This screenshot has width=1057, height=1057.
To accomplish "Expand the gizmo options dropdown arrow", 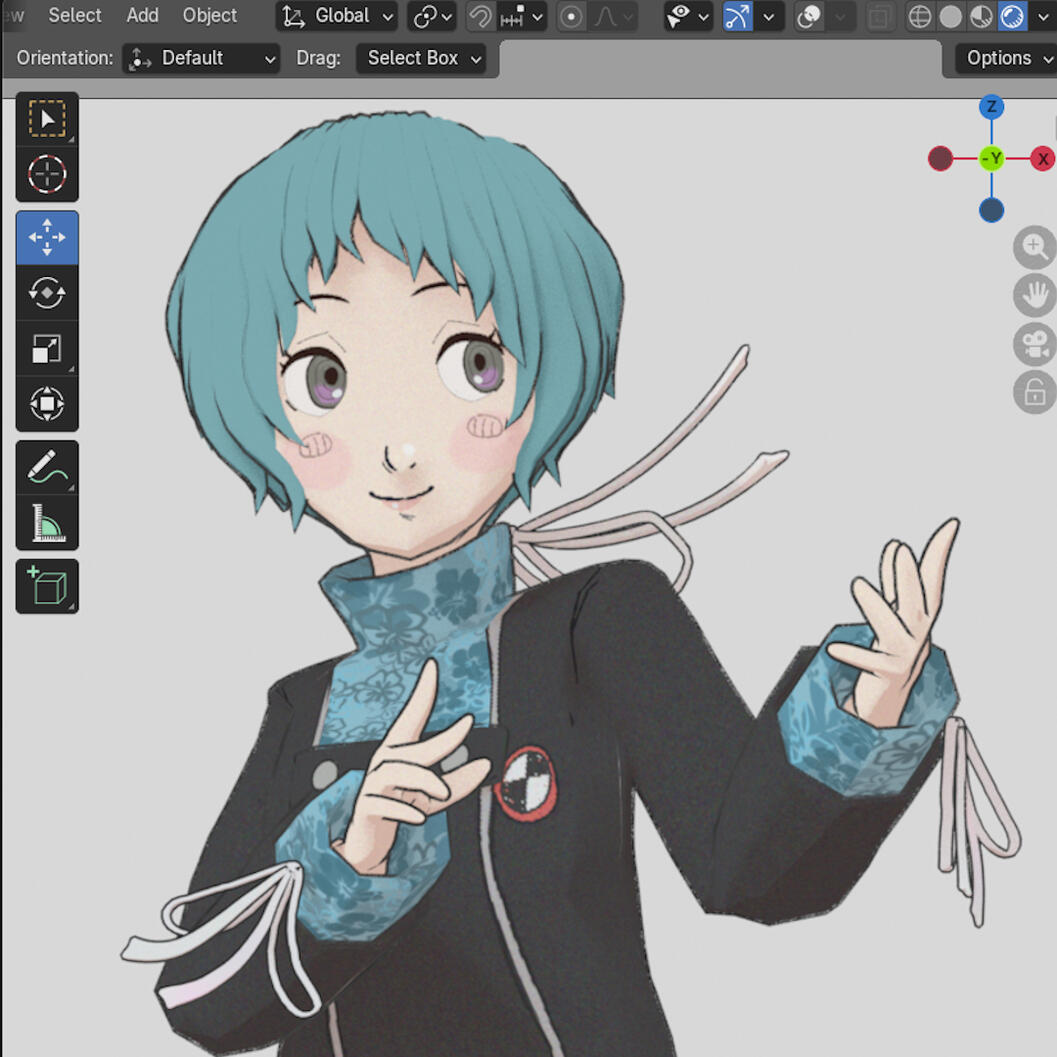I will click(x=768, y=16).
